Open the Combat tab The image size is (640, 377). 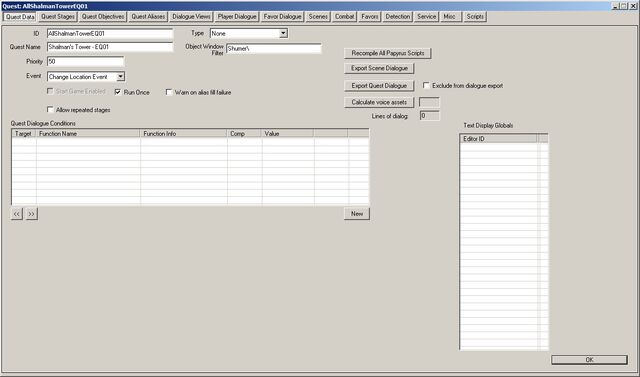tap(344, 17)
